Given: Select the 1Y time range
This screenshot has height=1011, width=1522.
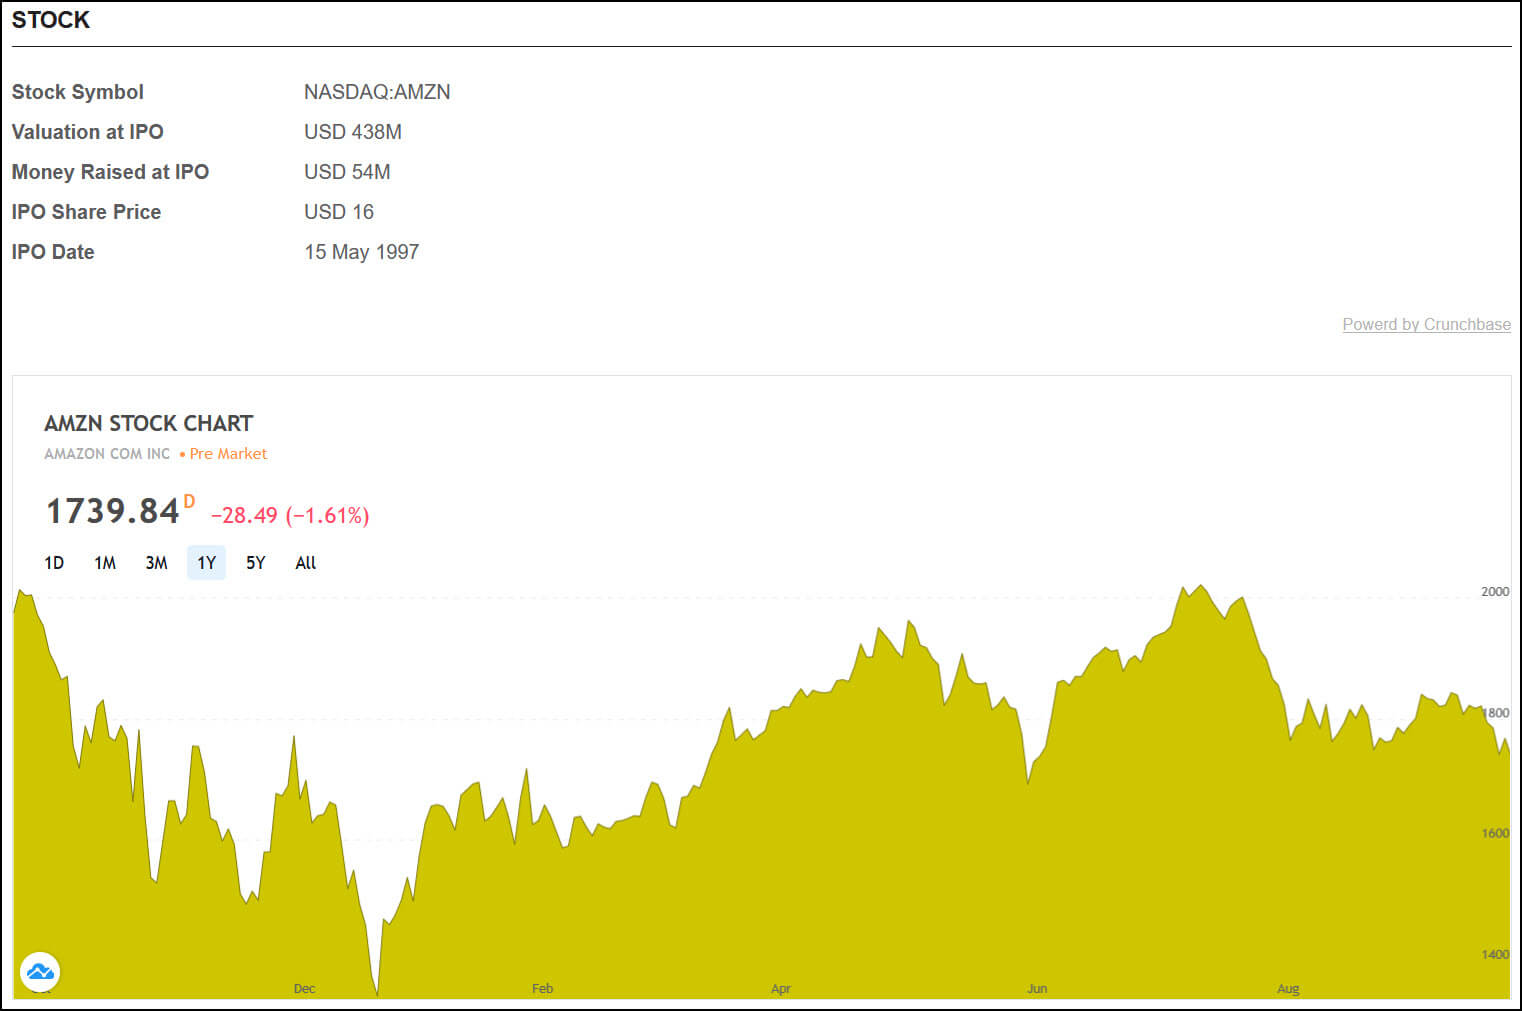Looking at the screenshot, I should click(x=206, y=563).
